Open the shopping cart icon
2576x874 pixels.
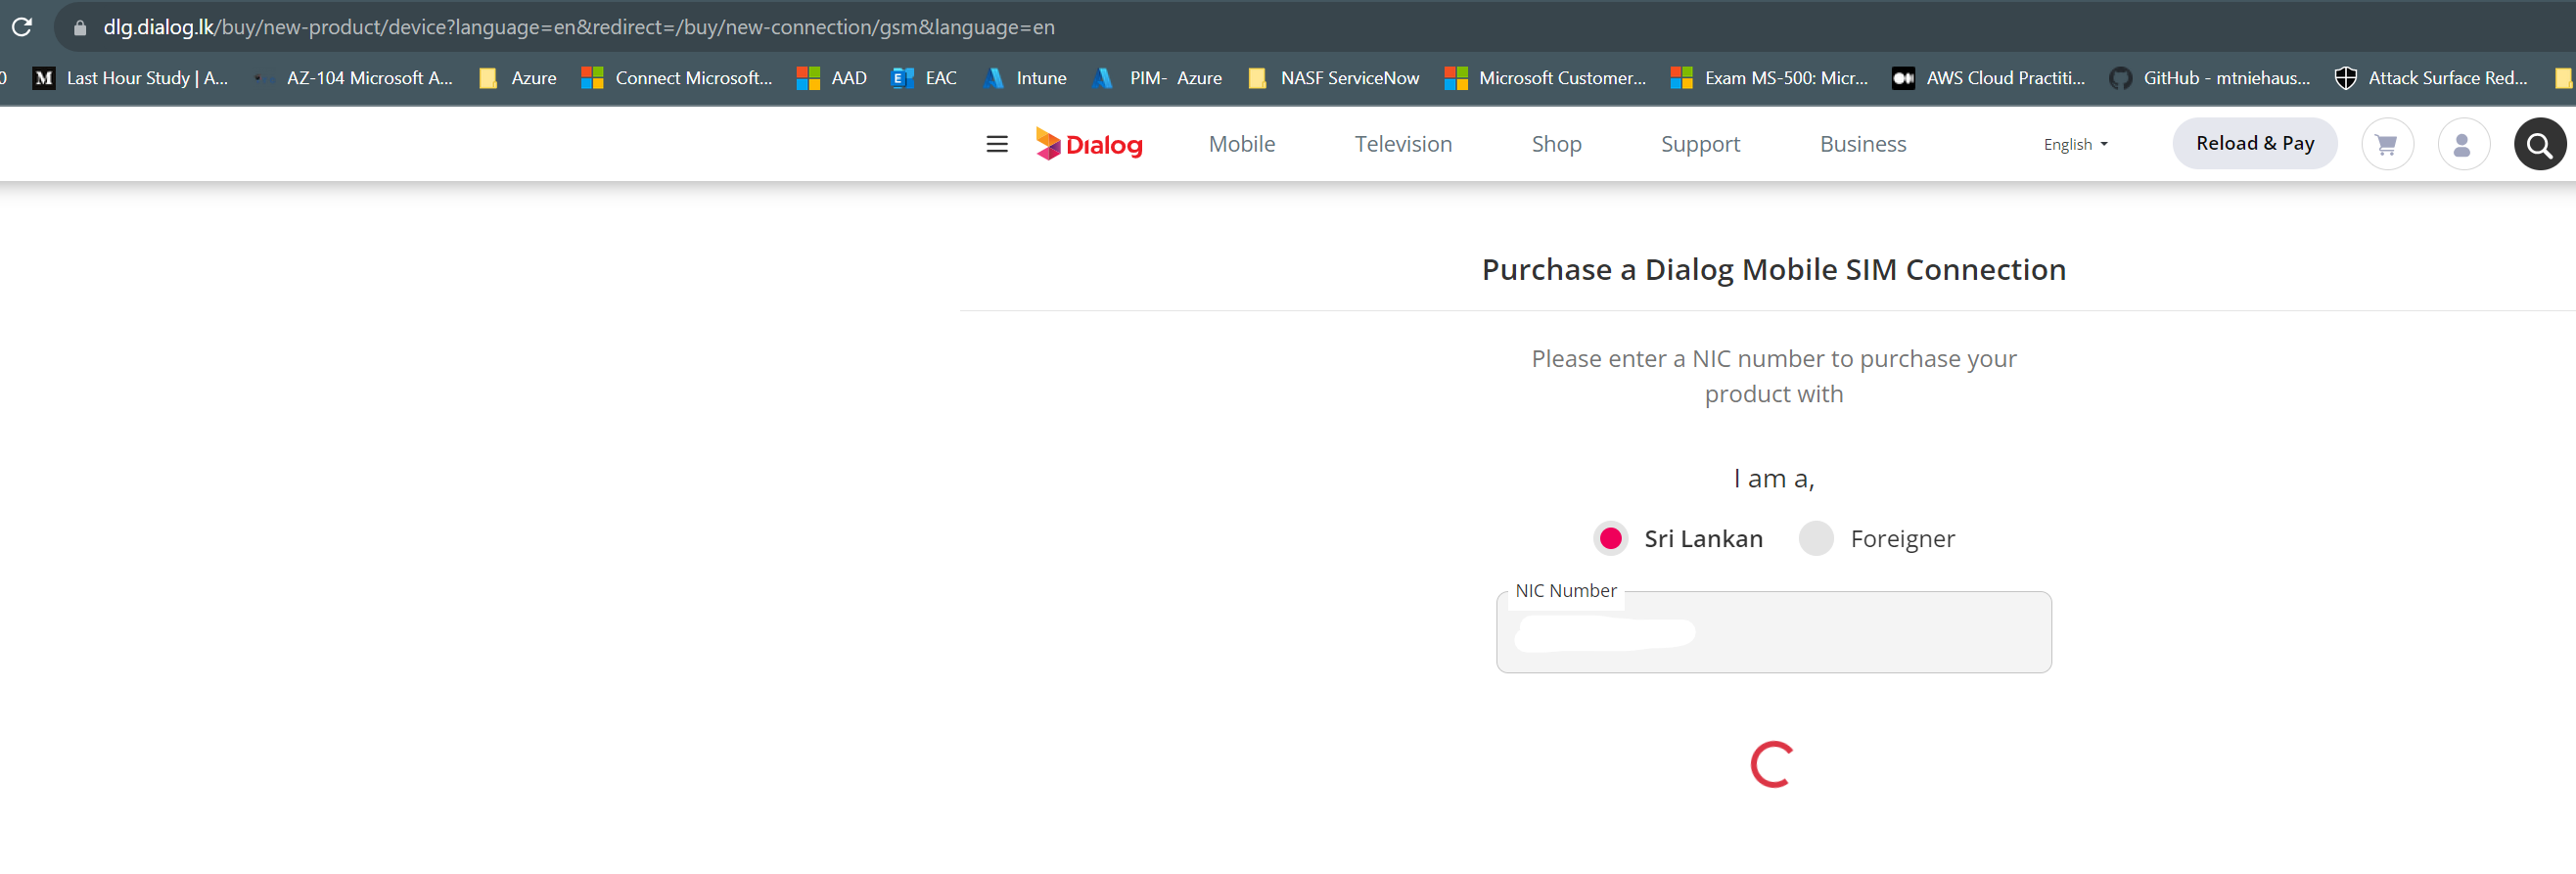click(2387, 144)
